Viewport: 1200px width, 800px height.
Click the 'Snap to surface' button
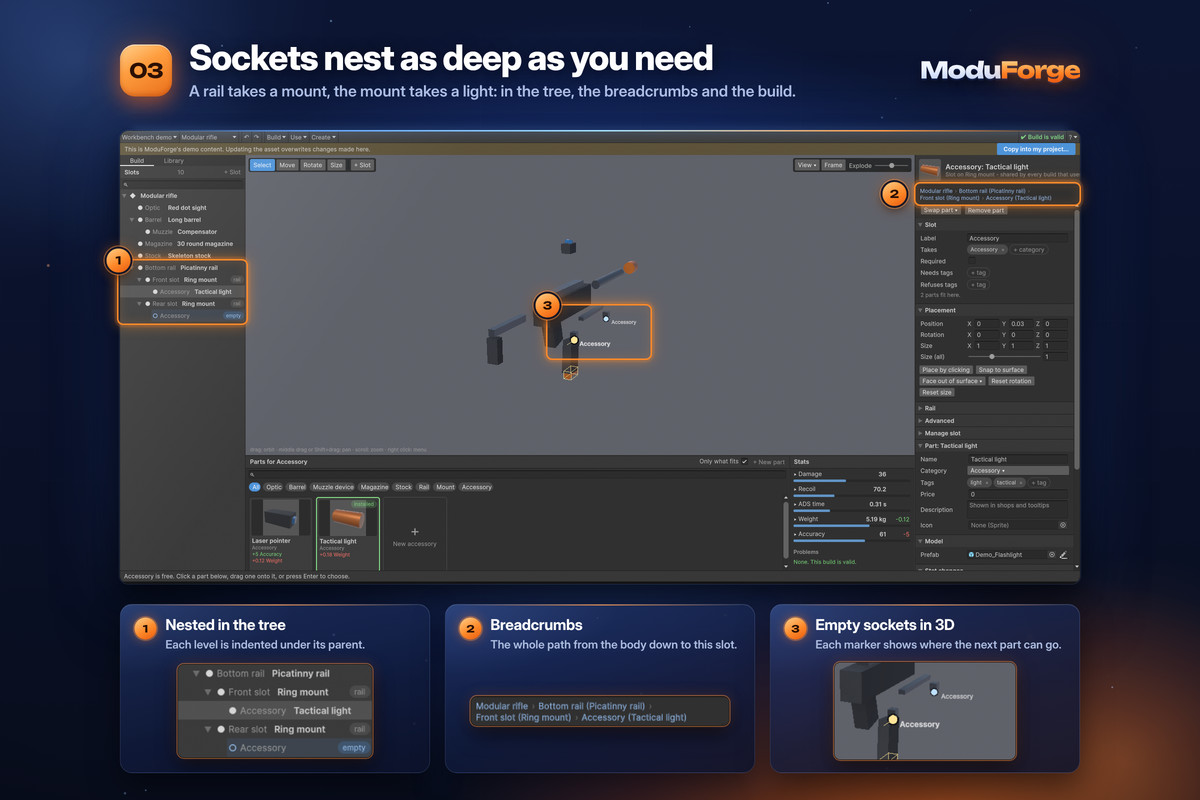click(1001, 370)
